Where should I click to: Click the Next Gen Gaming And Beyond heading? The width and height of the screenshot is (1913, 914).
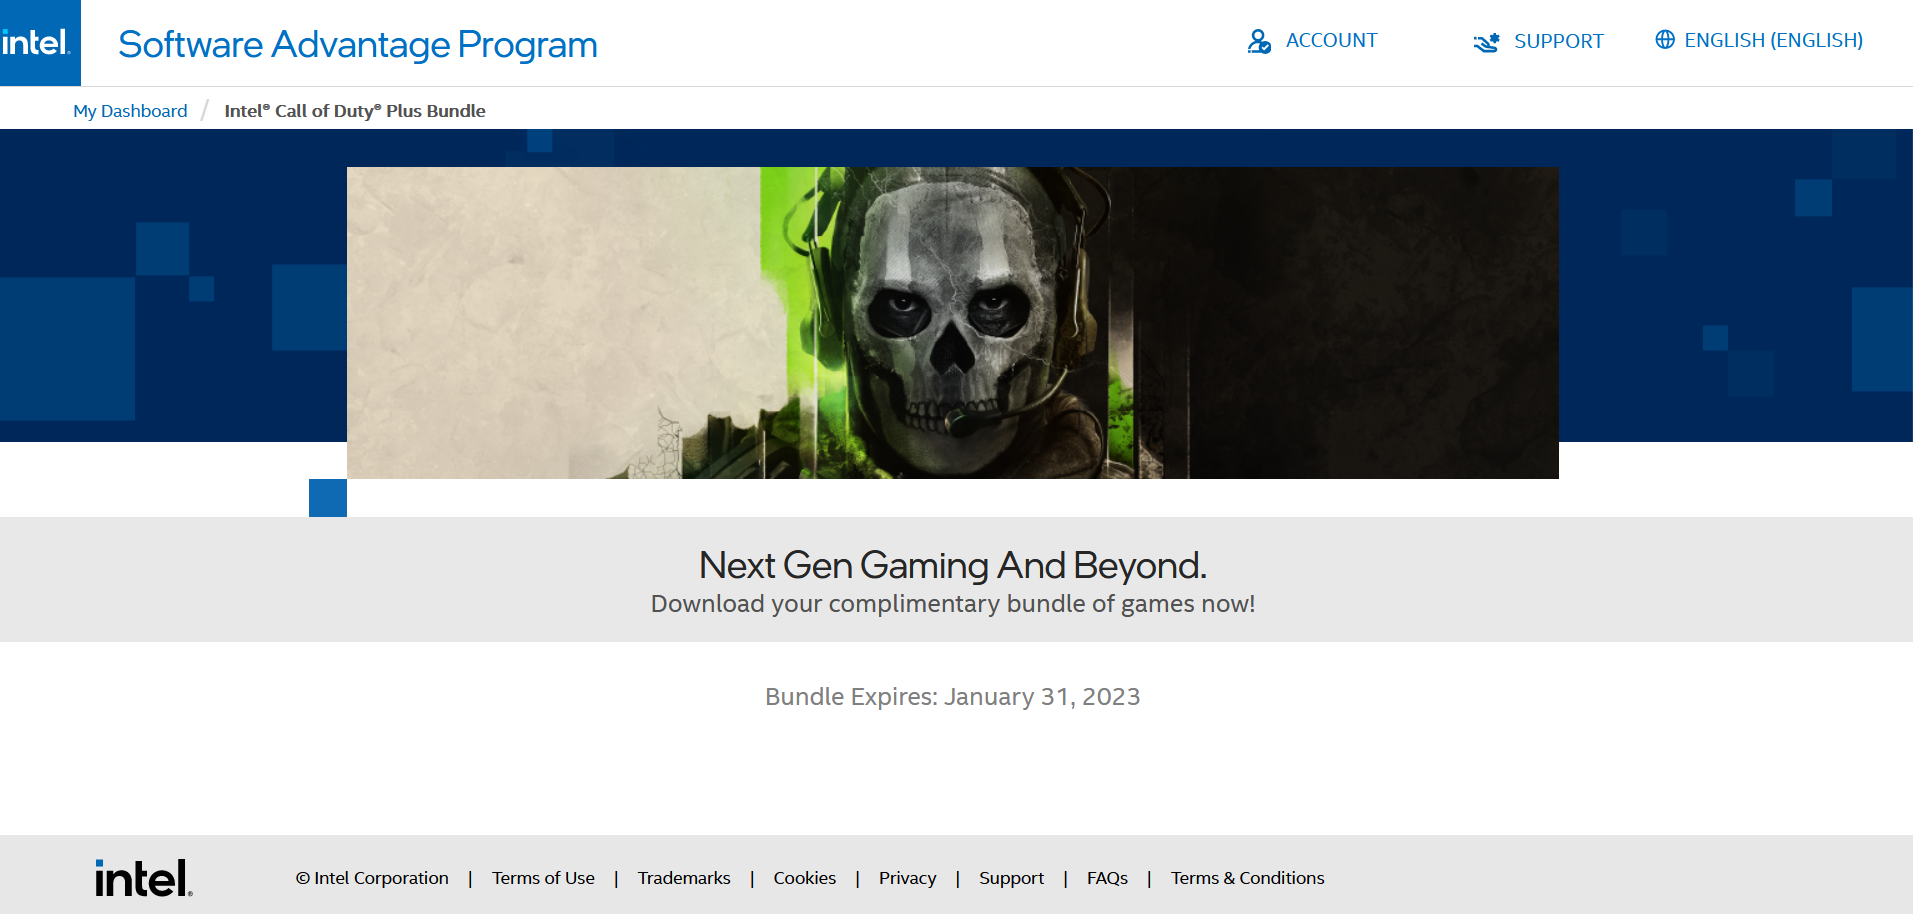click(953, 566)
